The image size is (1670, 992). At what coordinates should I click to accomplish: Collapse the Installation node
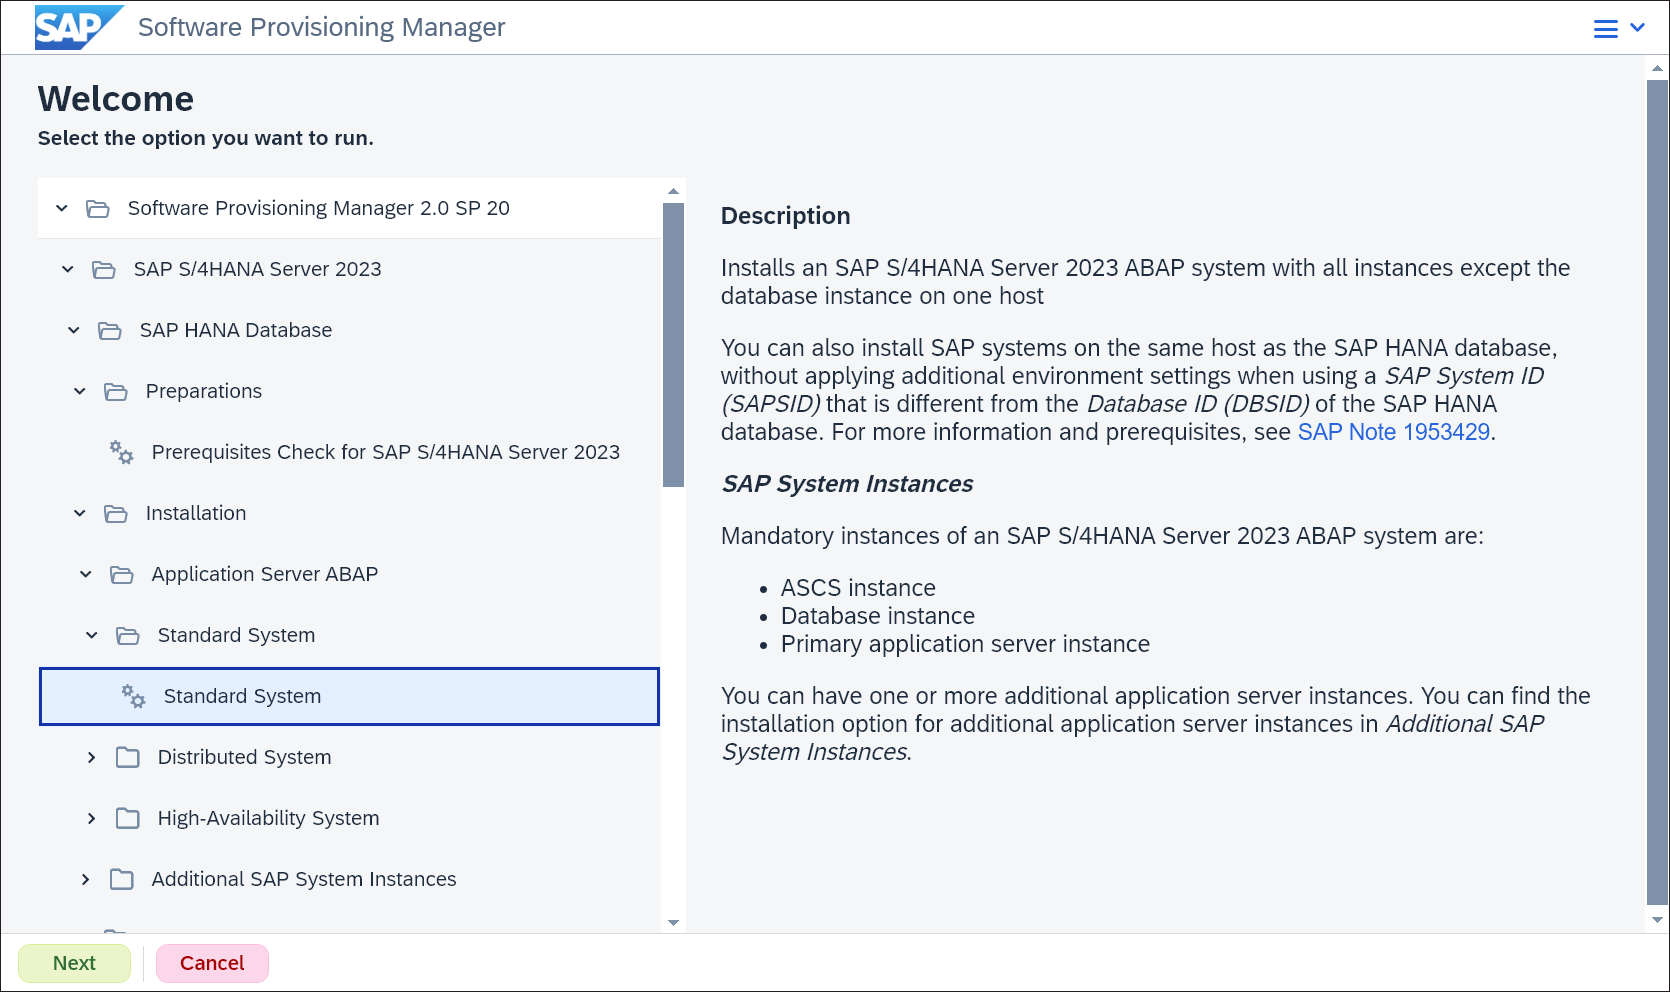80,513
